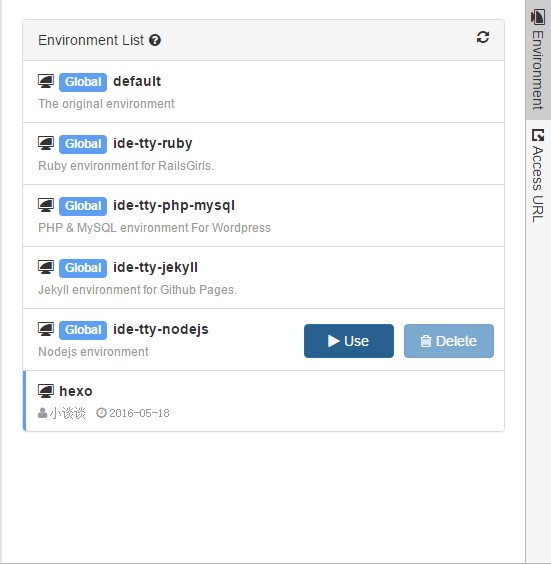Screen dimensions: 551x564
Task: Switch to the Environment side tab
Action: point(538,60)
